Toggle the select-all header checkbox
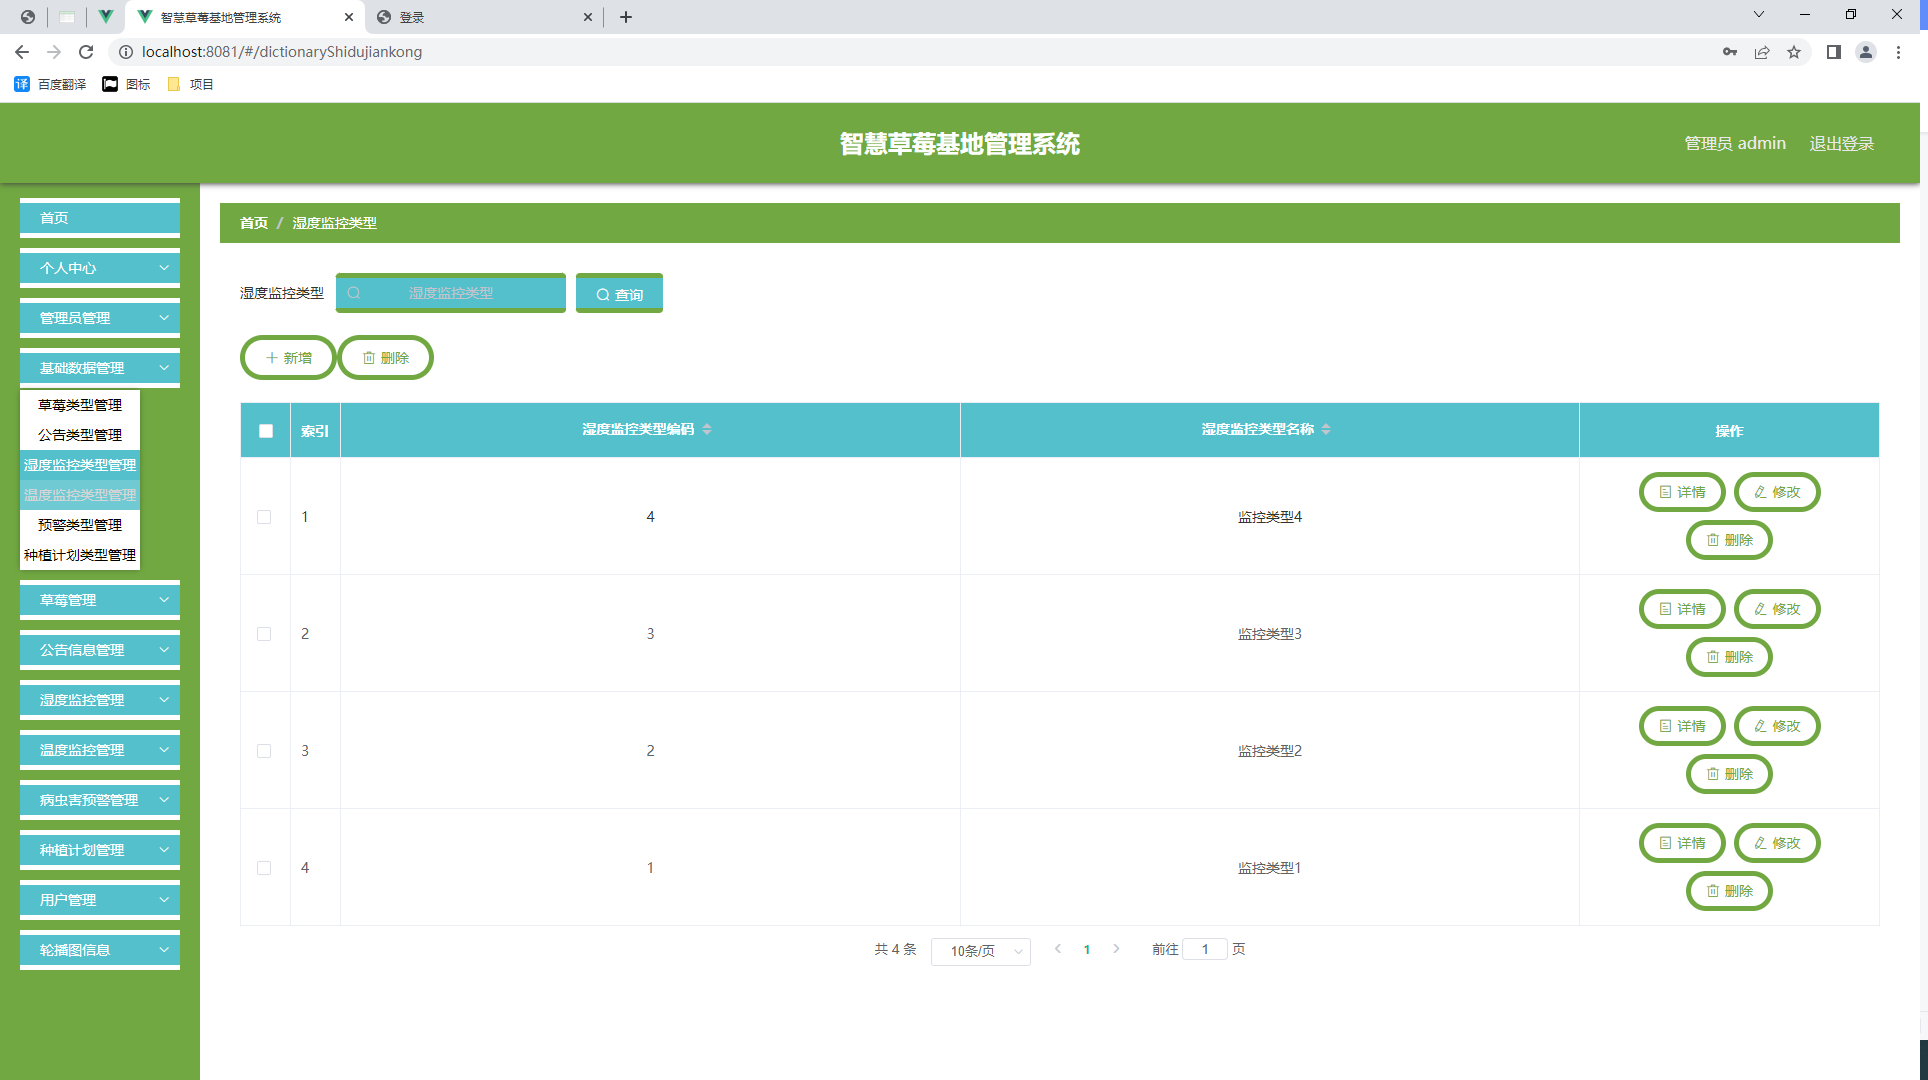 266,428
